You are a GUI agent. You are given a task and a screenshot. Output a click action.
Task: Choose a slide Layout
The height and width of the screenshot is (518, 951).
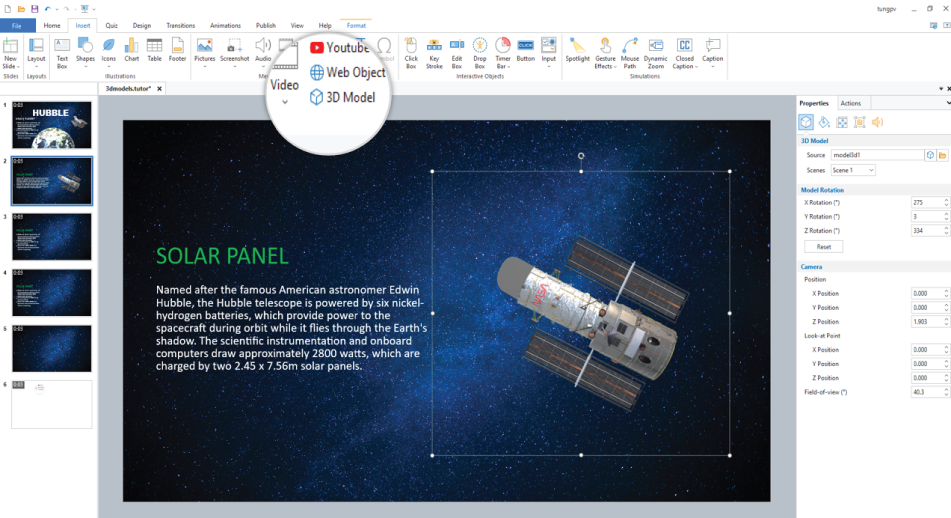point(36,51)
